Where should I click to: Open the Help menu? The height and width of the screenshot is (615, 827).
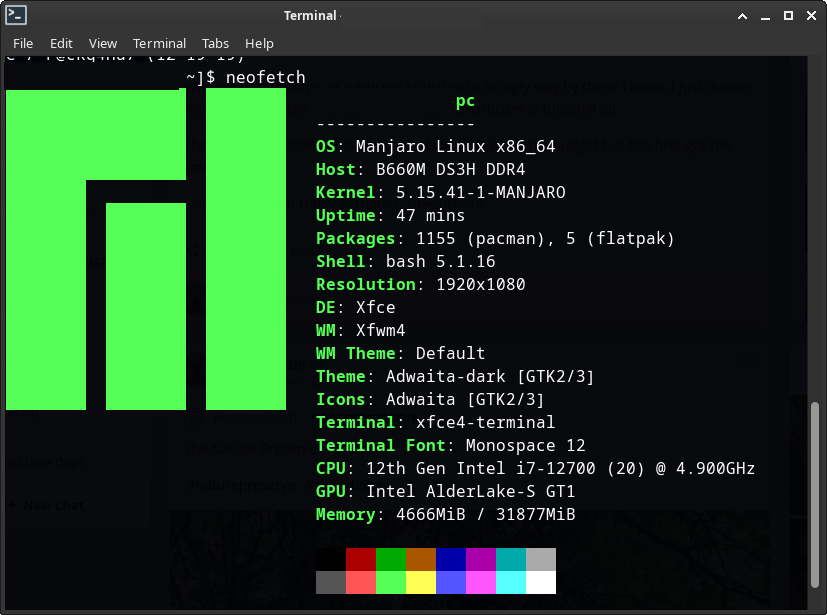(259, 43)
